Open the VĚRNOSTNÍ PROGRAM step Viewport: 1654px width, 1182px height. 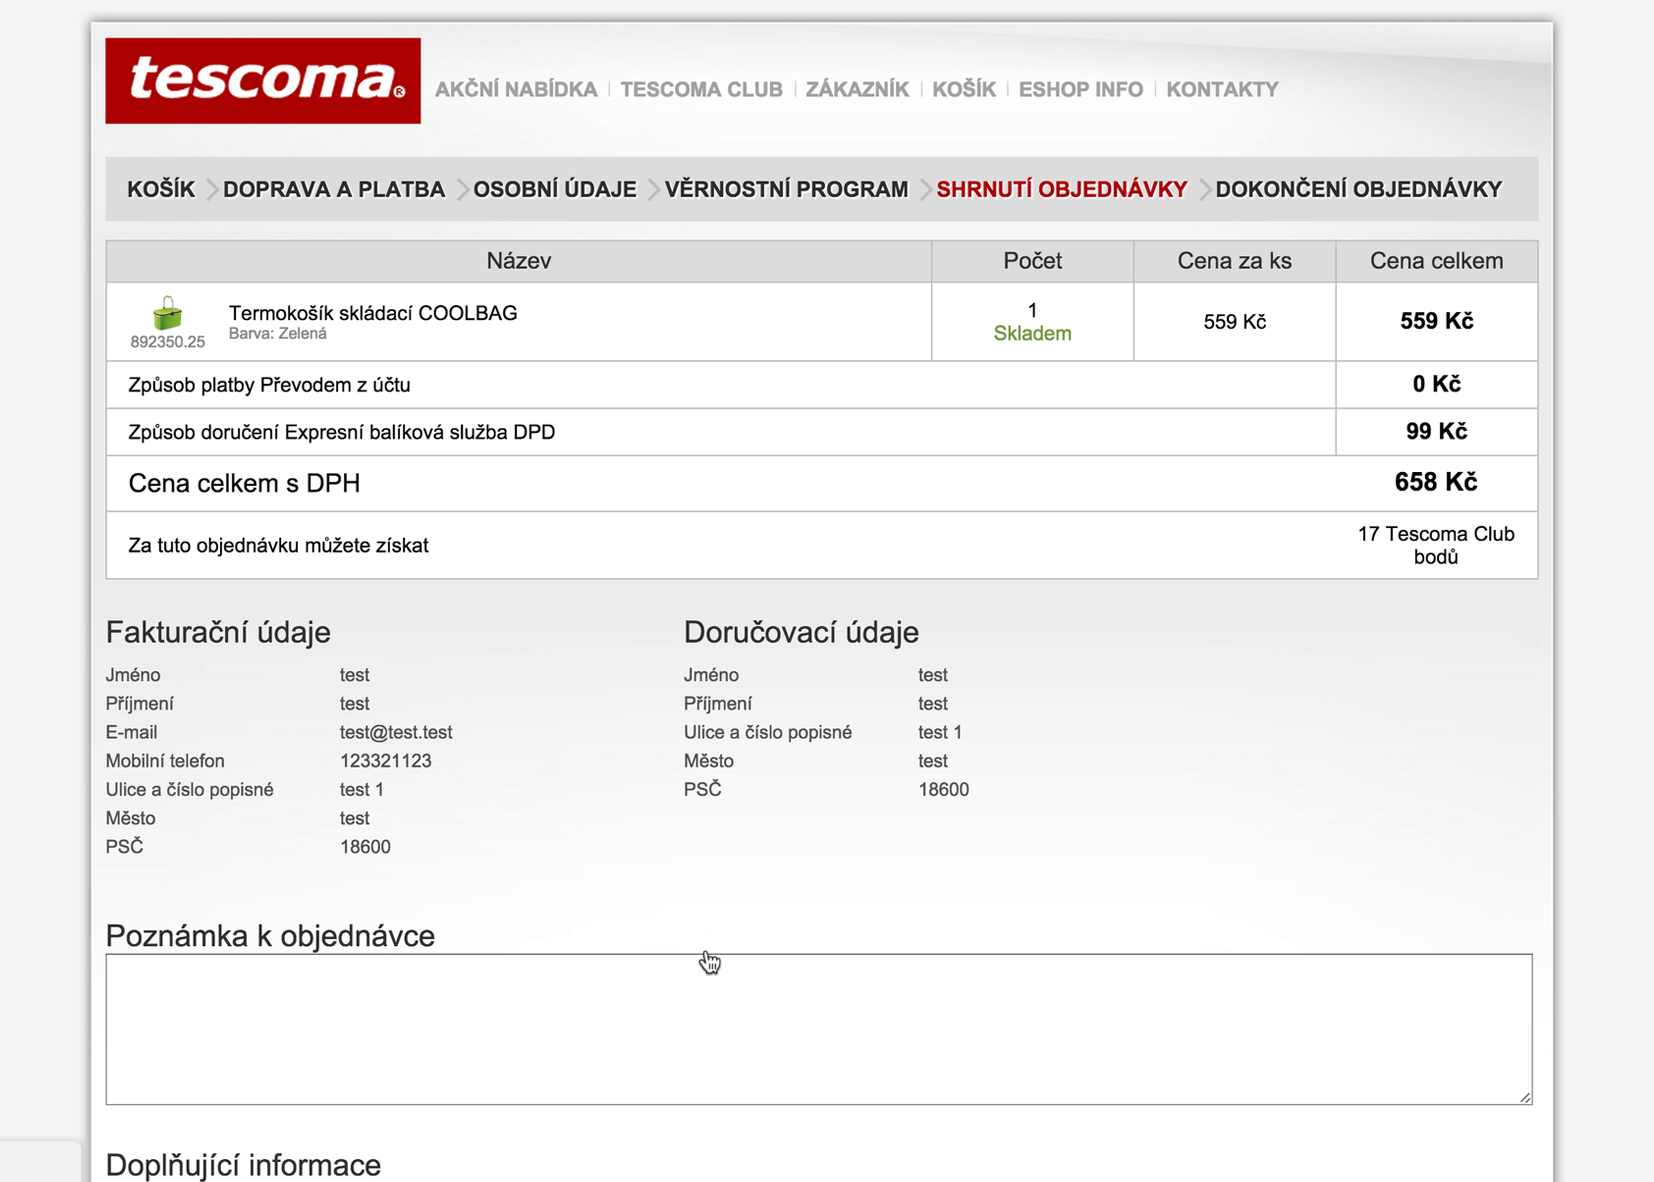[786, 189]
